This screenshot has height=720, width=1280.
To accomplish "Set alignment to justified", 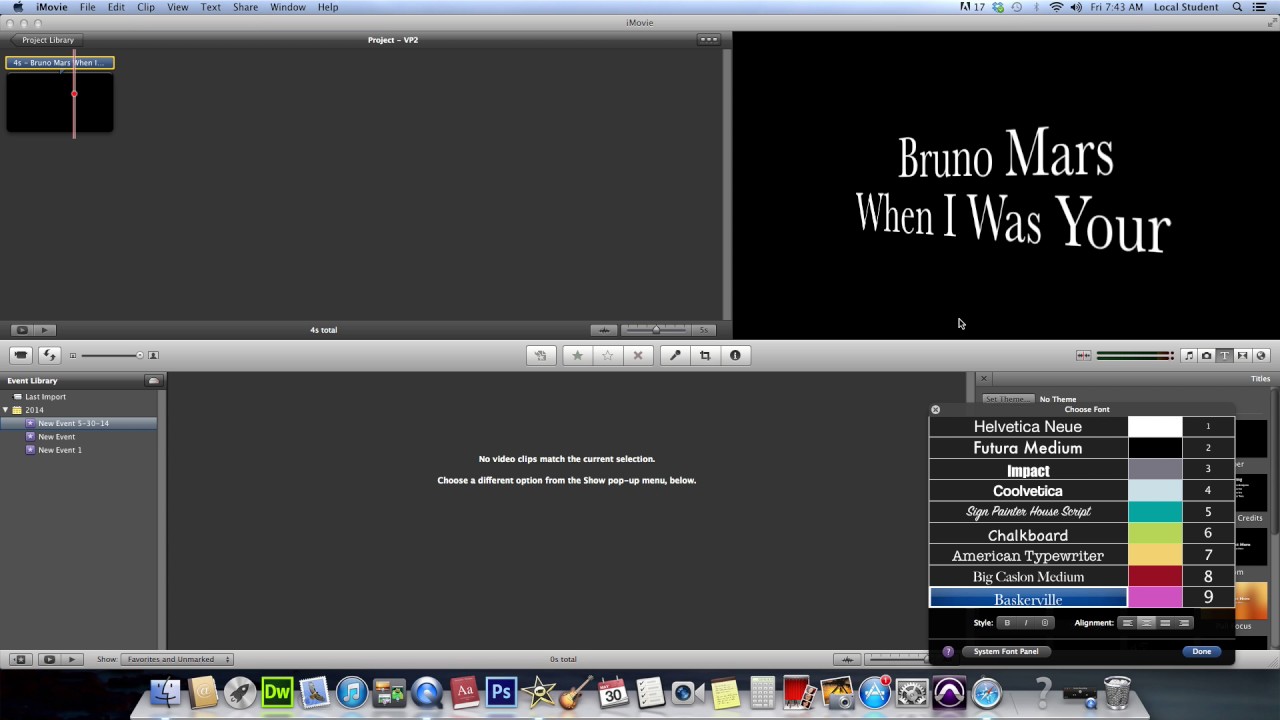I will [x=1165, y=623].
